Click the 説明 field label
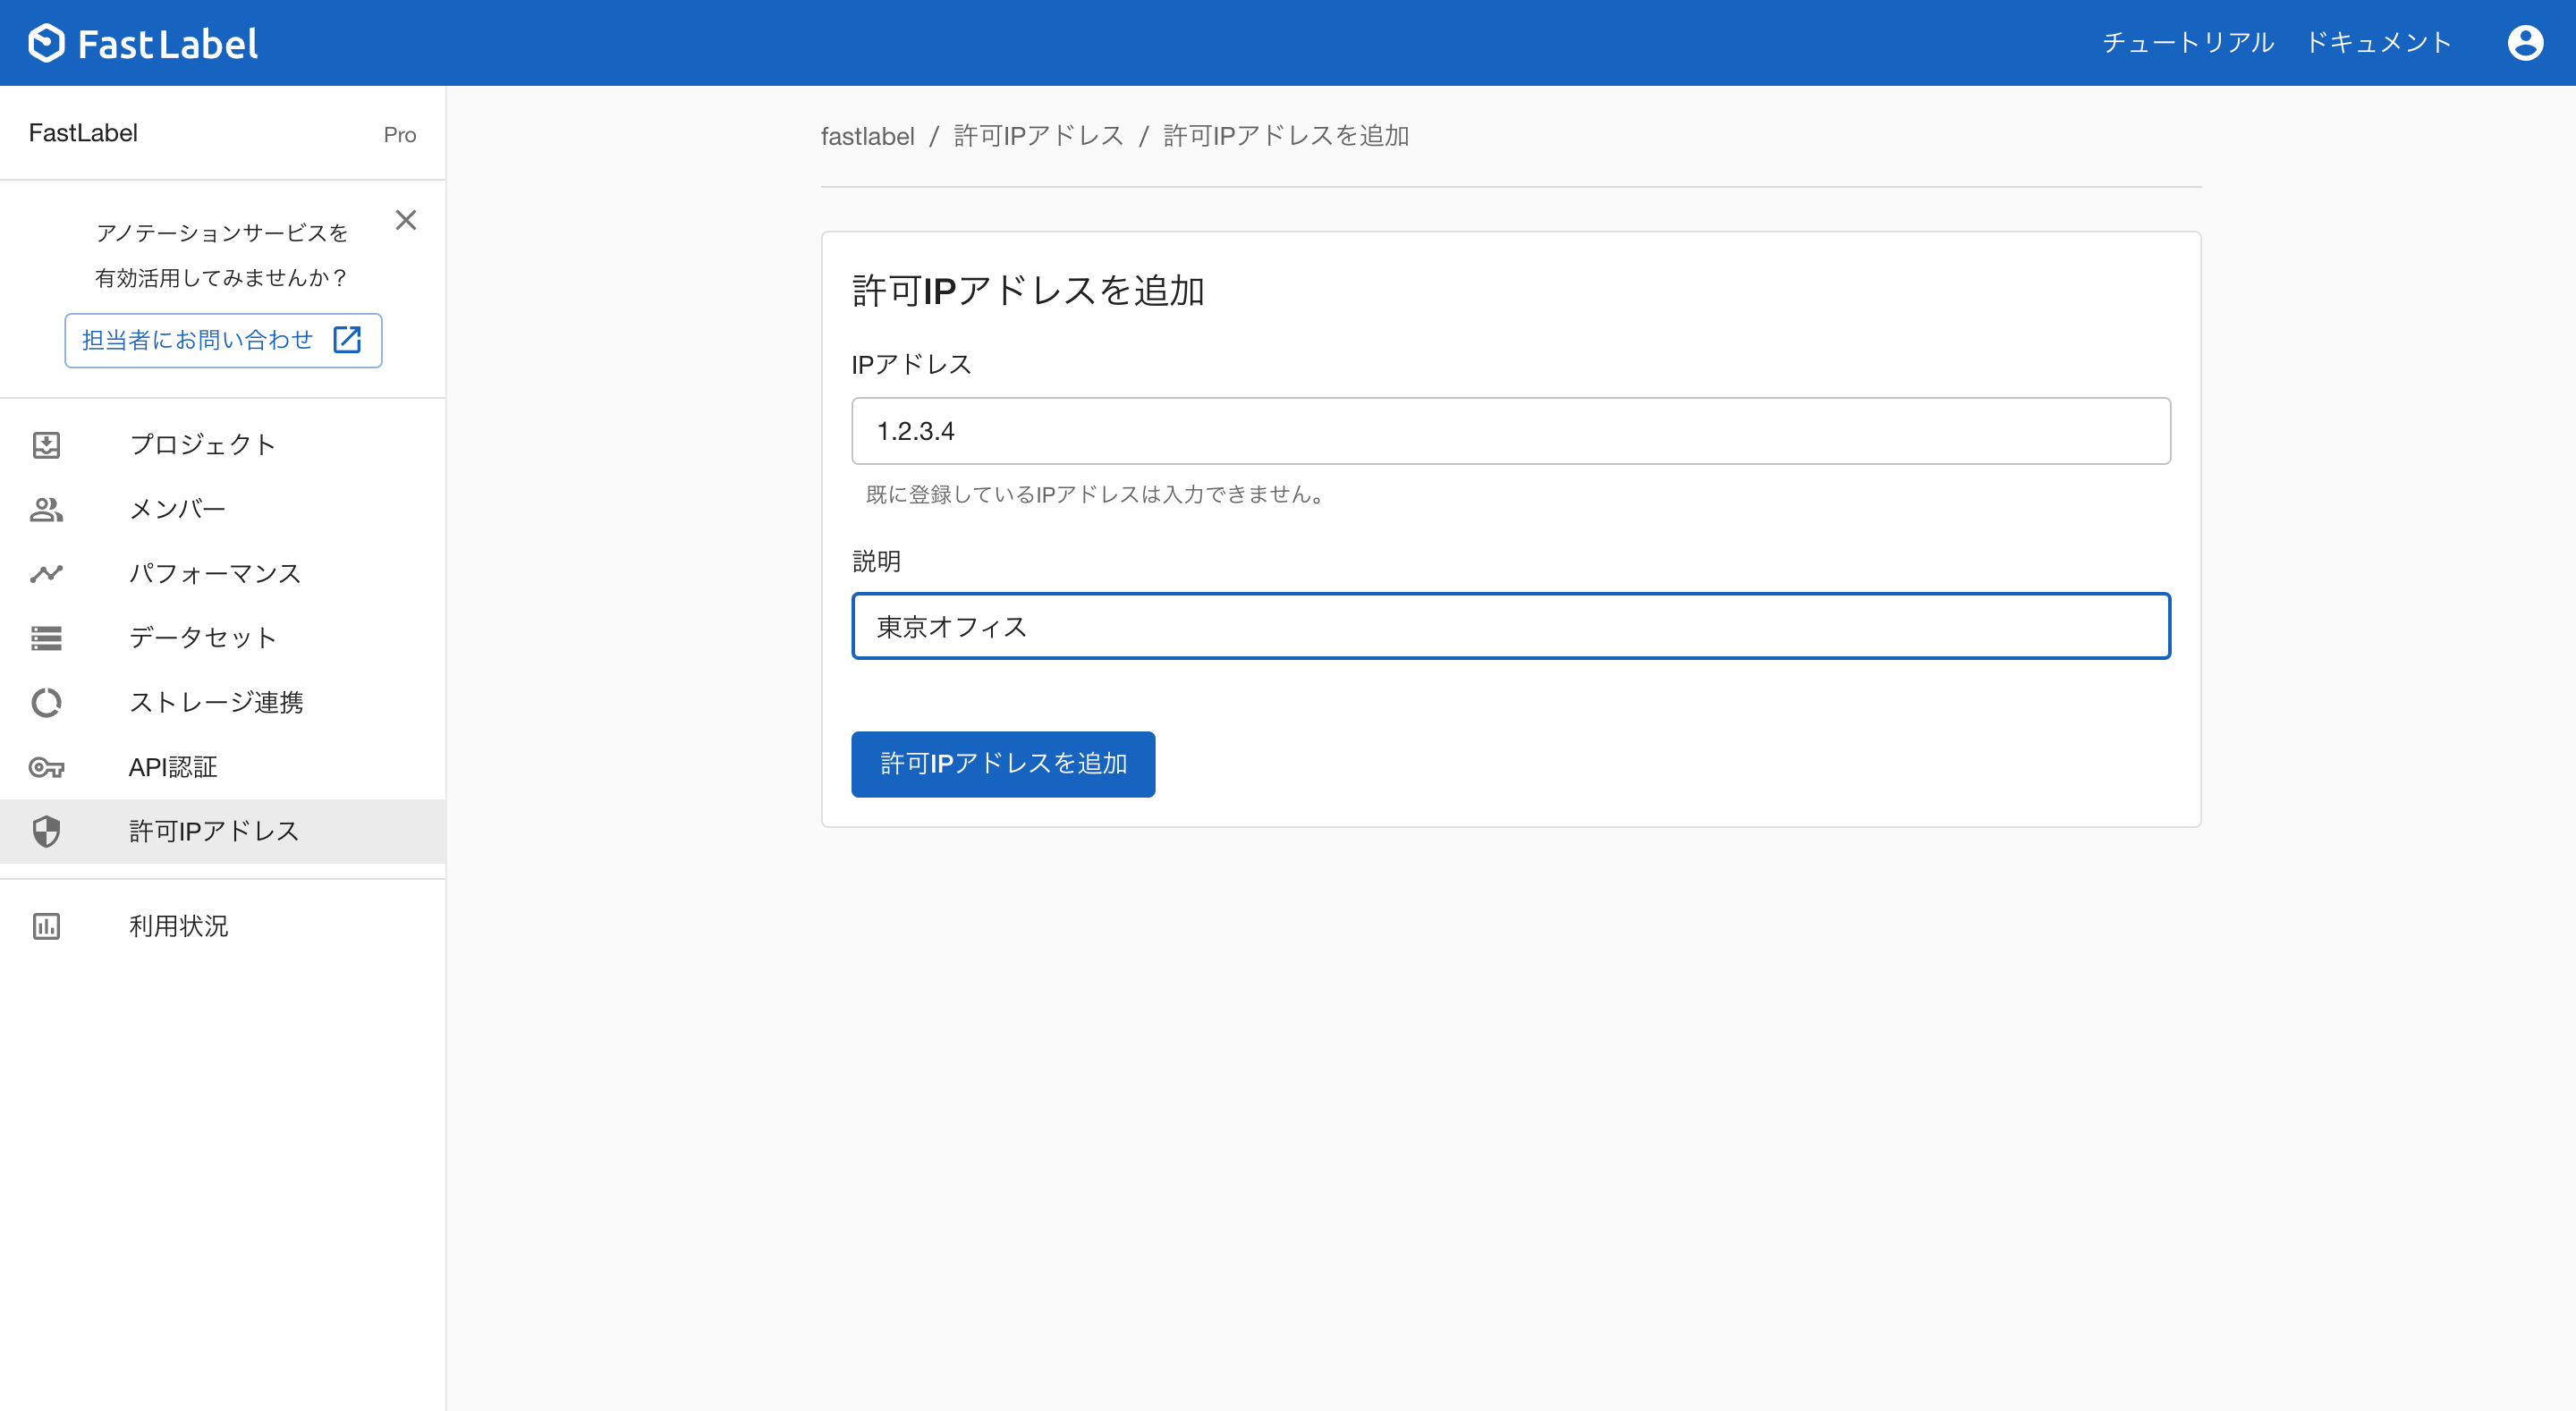This screenshot has width=2576, height=1411. [x=876, y=561]
